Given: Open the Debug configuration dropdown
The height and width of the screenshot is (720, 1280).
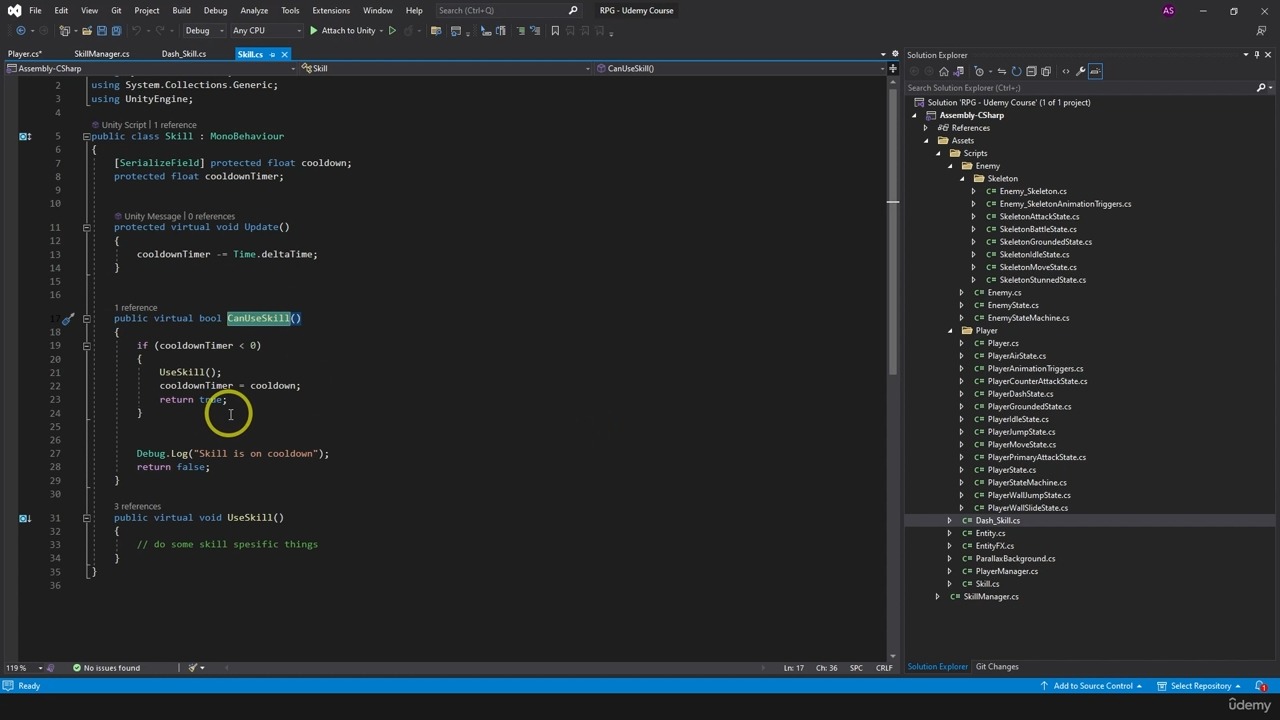Looking at the screenshot, I should (x=203, y=31).
